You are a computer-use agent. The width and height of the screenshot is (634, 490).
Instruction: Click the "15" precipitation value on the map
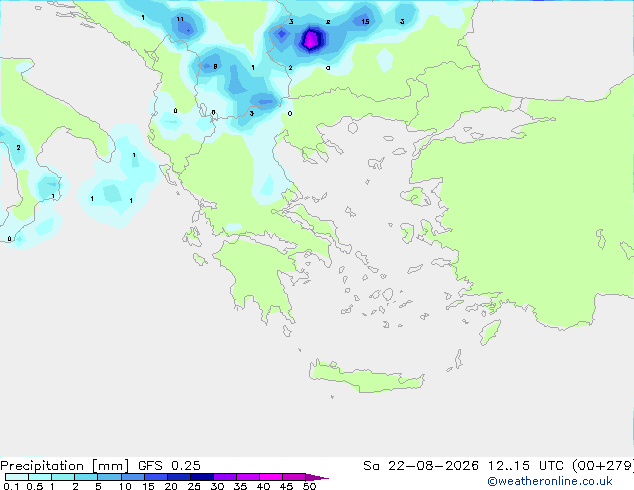pos(365,21)
